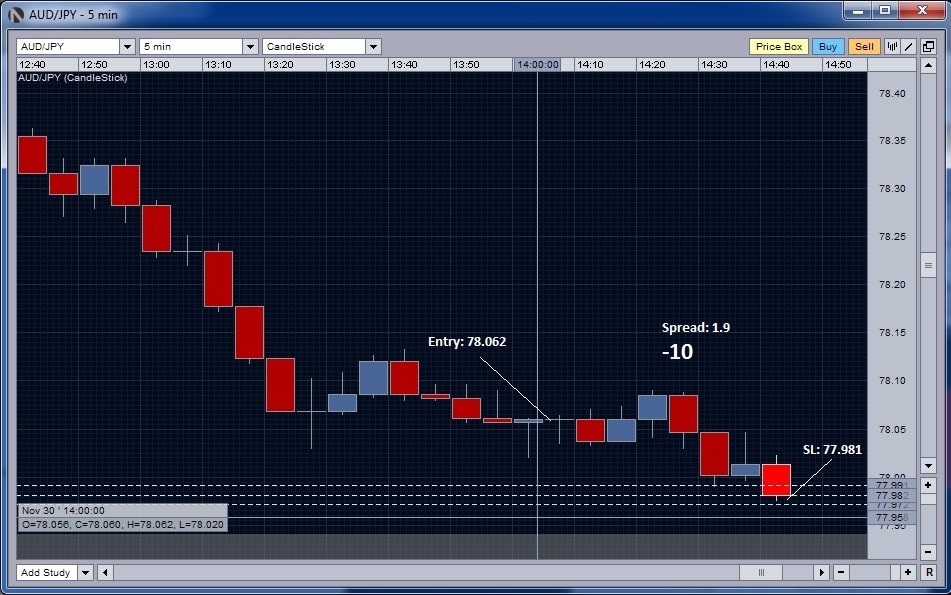This screenshot has height=595, width=951.
Task: Expand the AUD/JPY symbol dropdown
Action: point(127,47)
